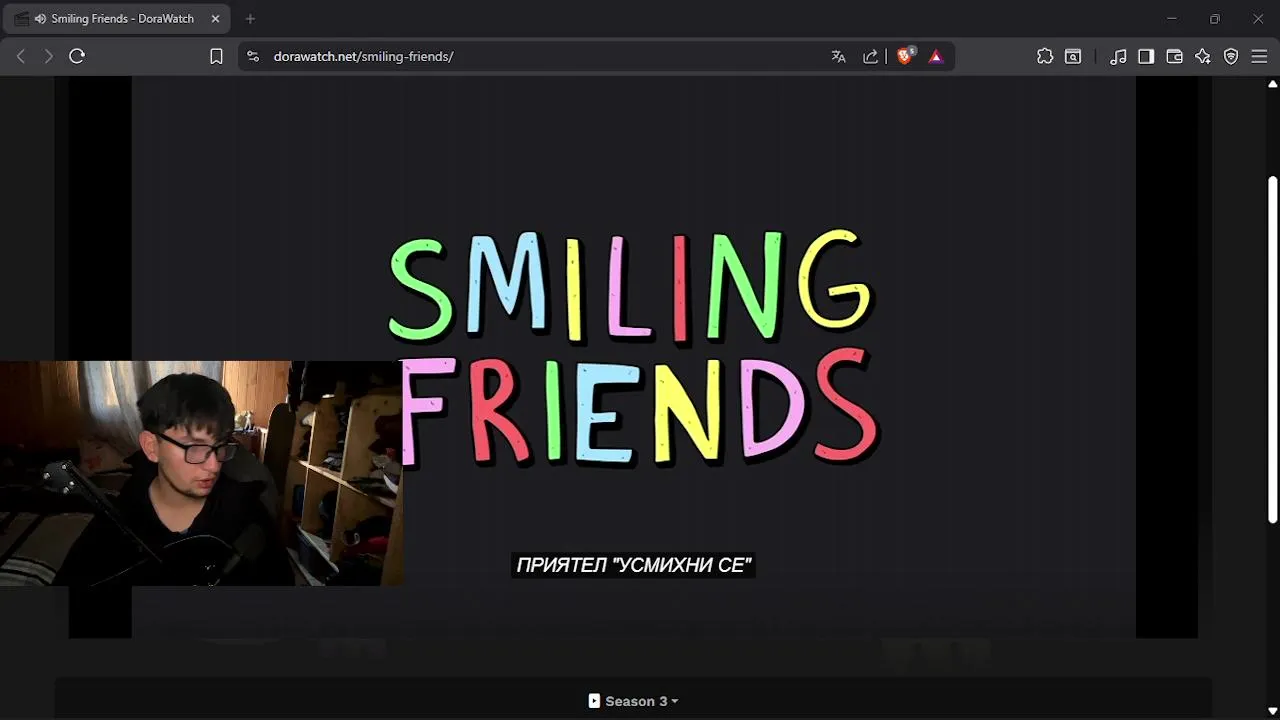Go back to the previous page
1280x720 pixels.
click(21, 57)
